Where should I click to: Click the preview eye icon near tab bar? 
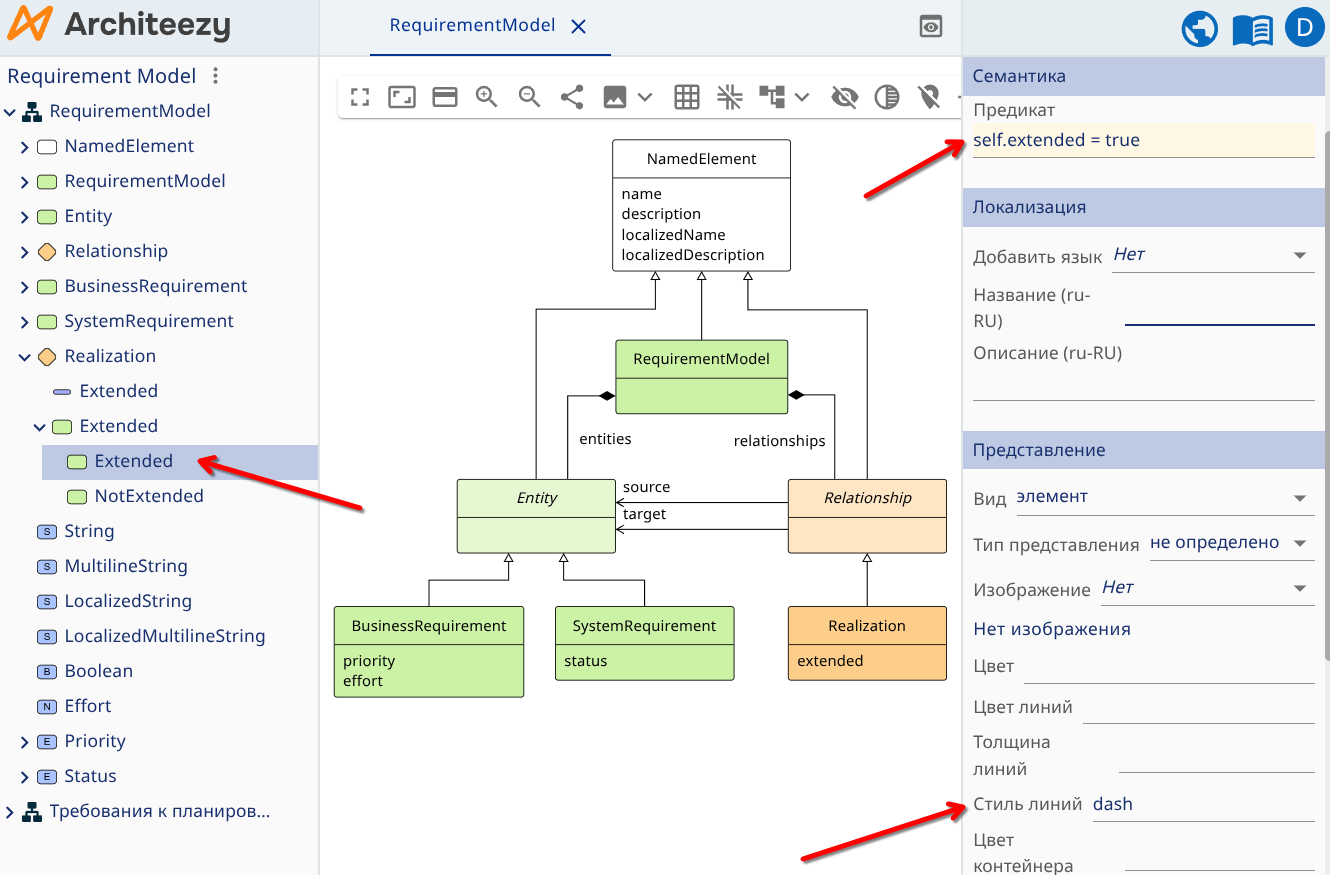[931, 27]
